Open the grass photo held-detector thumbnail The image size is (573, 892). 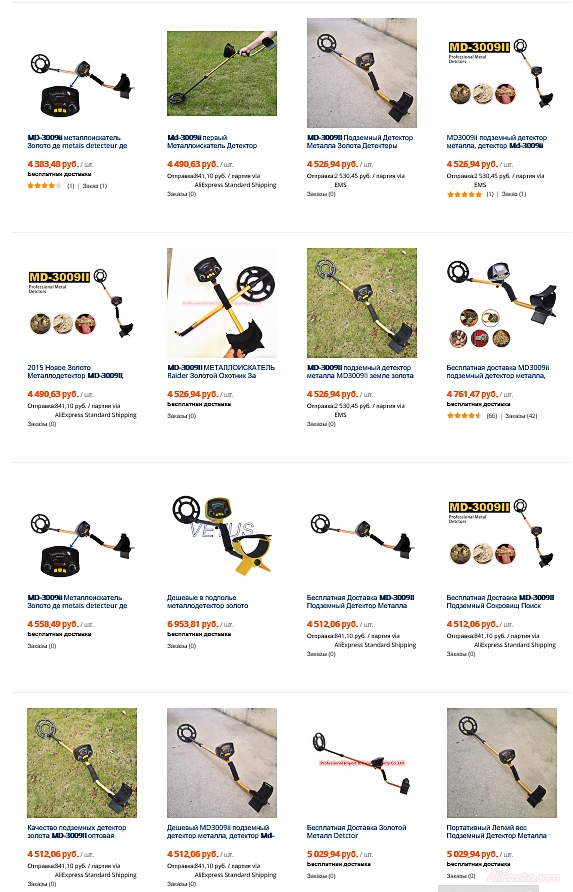point(221,73)
